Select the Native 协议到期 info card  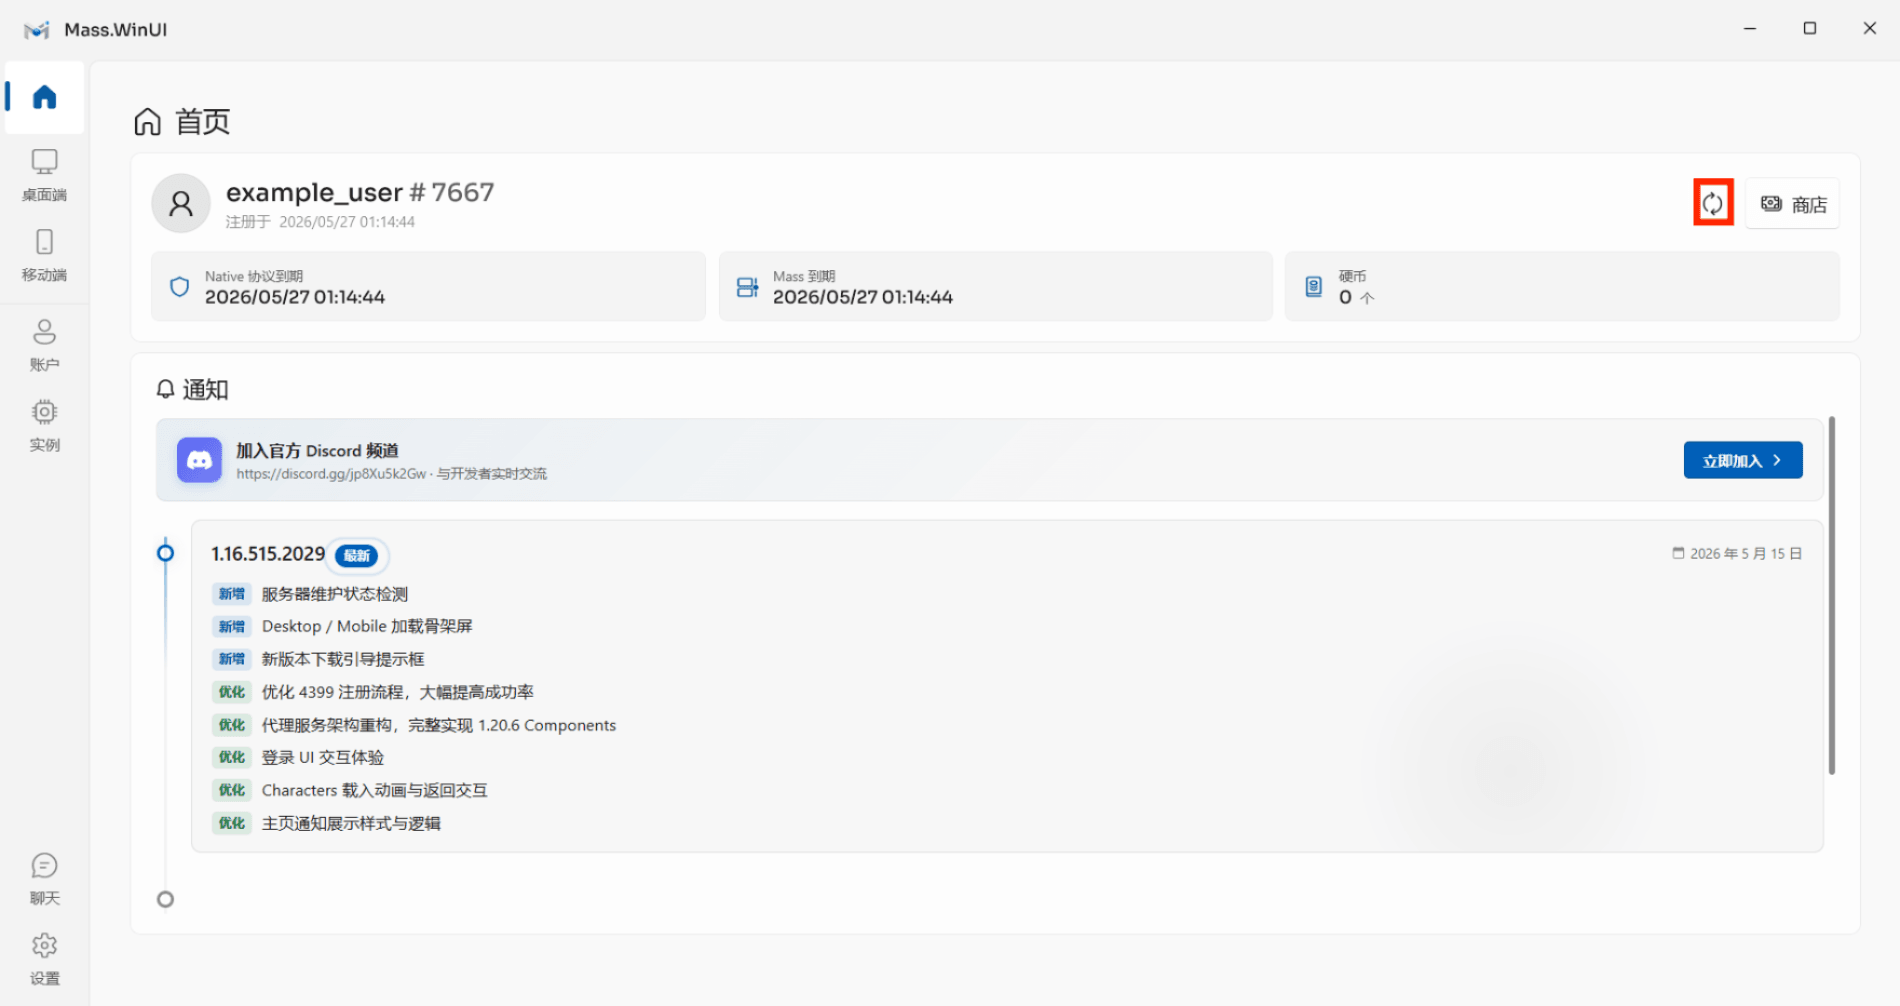(428, 286)
